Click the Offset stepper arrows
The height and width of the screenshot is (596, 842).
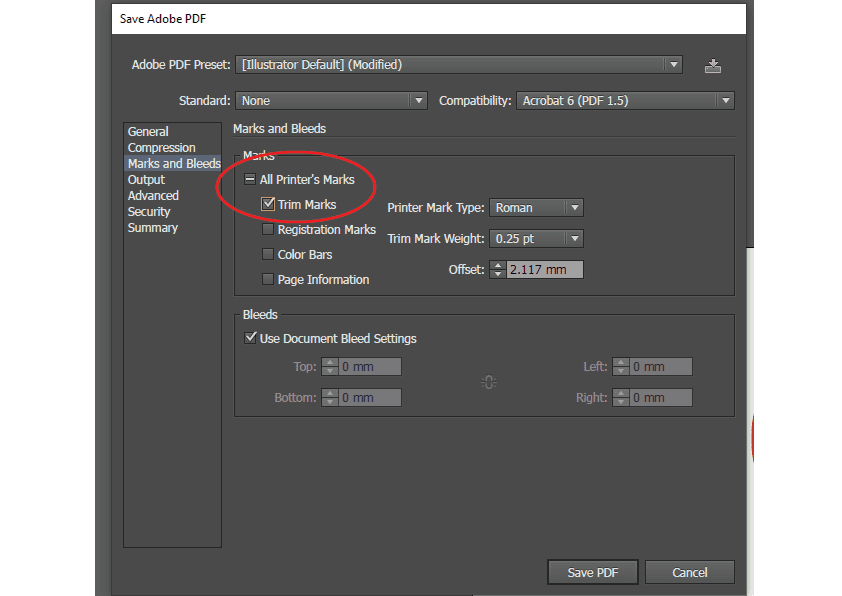498,270
